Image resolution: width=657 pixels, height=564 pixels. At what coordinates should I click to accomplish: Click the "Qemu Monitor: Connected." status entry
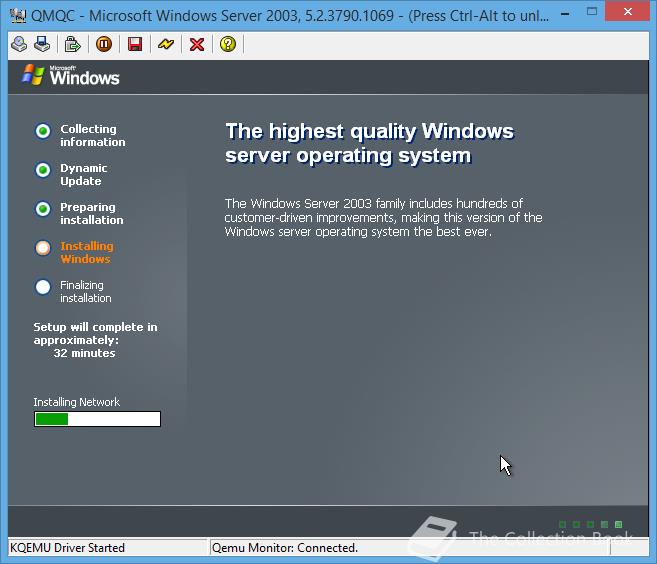[x=285, y=548]
